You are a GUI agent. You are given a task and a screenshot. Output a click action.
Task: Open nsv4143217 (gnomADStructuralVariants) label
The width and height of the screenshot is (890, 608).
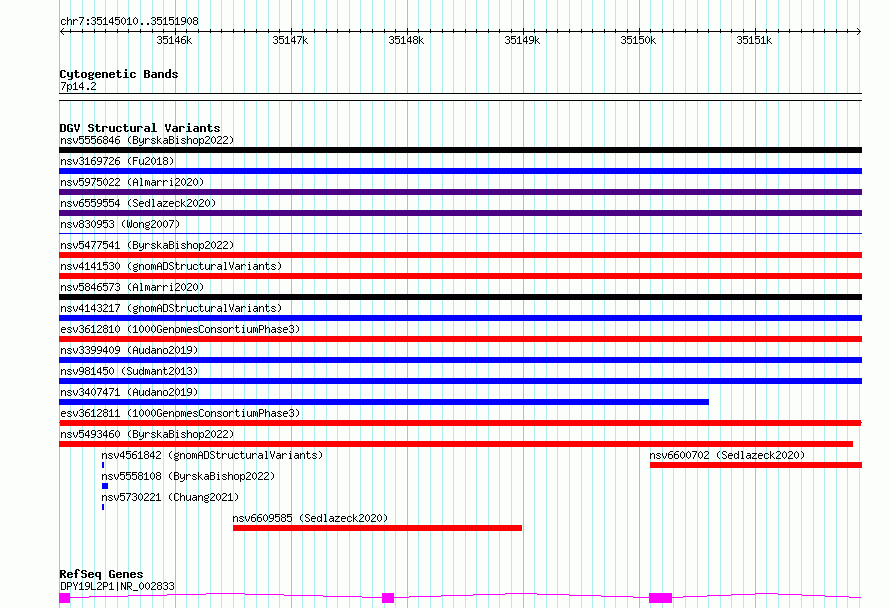(171, 308)
